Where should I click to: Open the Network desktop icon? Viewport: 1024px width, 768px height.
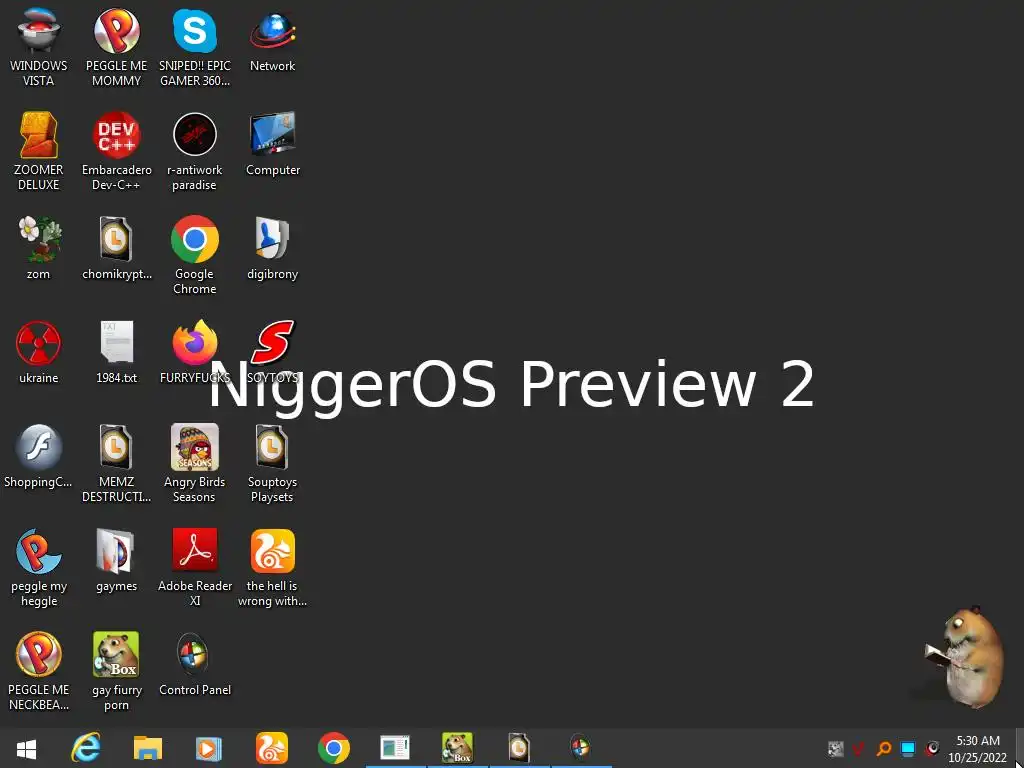(272, 40)
